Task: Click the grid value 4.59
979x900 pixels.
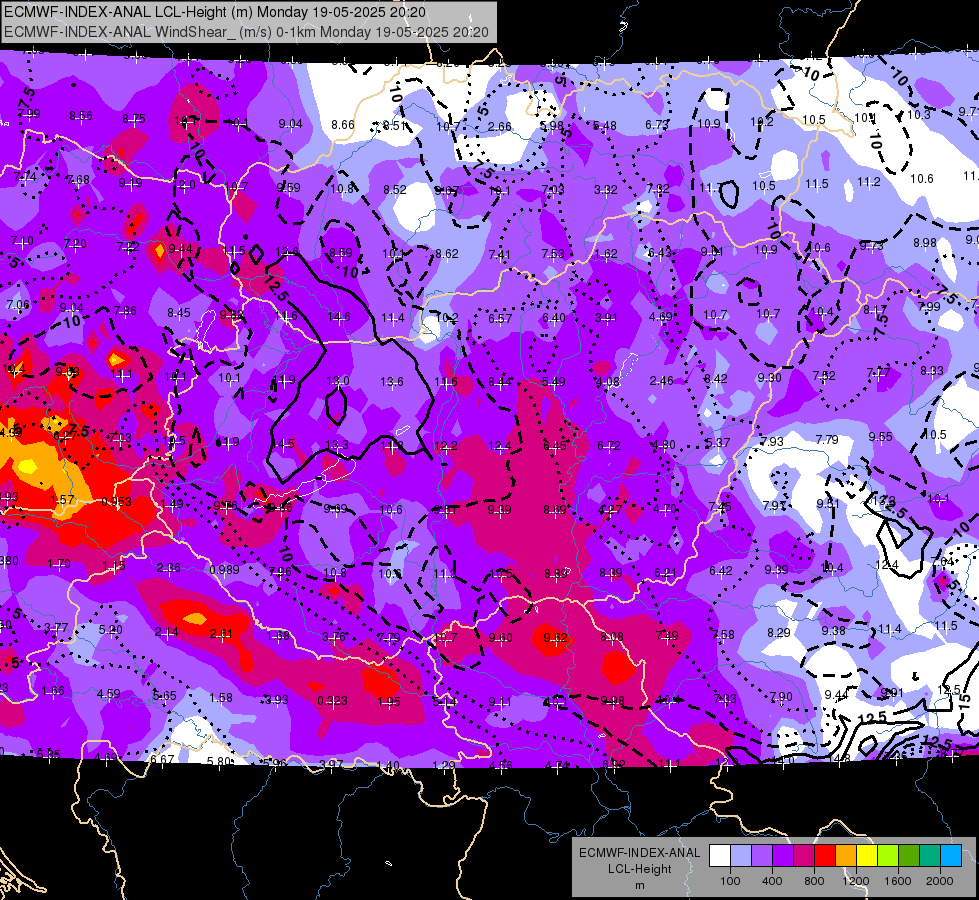Action: (109, 694)
